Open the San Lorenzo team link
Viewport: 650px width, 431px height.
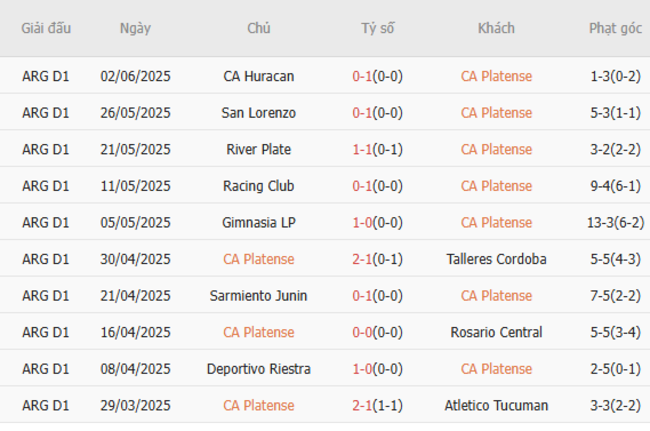pos(258,113)
